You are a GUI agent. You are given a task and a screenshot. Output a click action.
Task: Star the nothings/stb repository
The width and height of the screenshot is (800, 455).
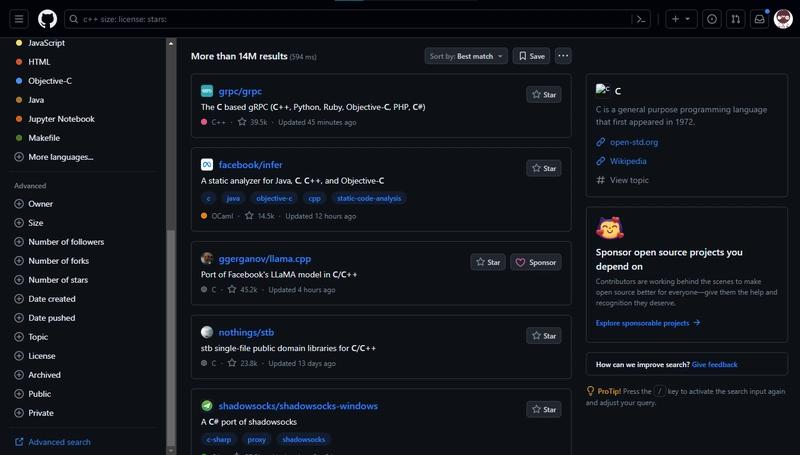pos(544,336)
